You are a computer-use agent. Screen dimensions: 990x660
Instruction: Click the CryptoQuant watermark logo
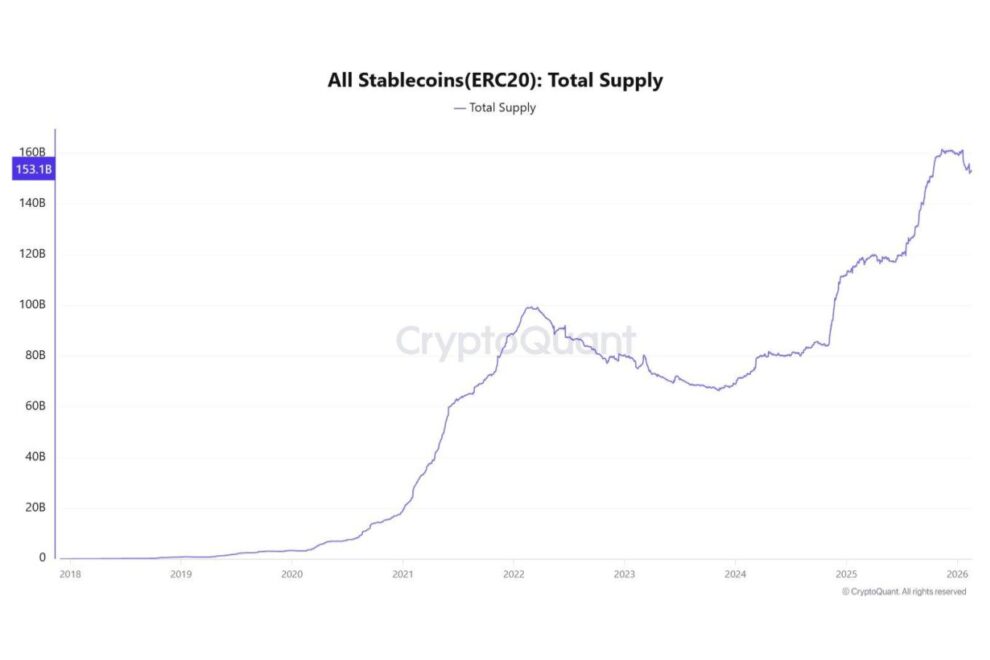pos(516,341)
